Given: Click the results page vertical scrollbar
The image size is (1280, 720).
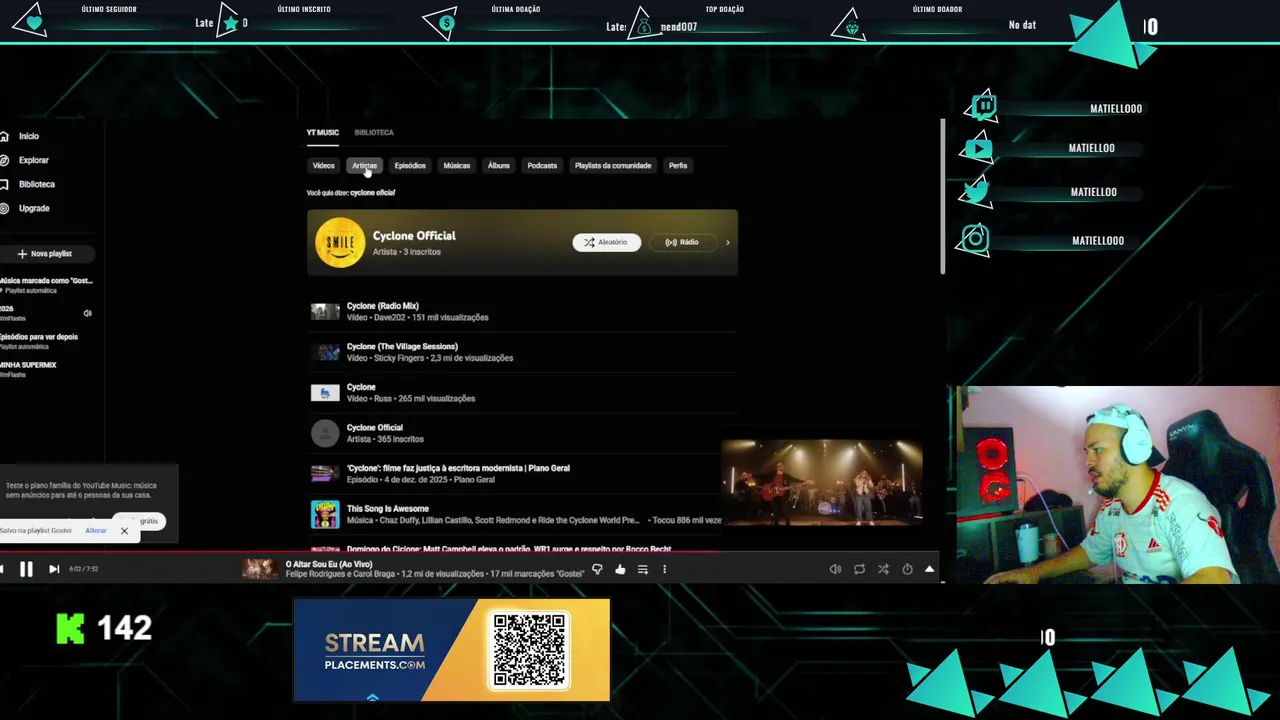Looking at the screenshot, I should (942, 195).
